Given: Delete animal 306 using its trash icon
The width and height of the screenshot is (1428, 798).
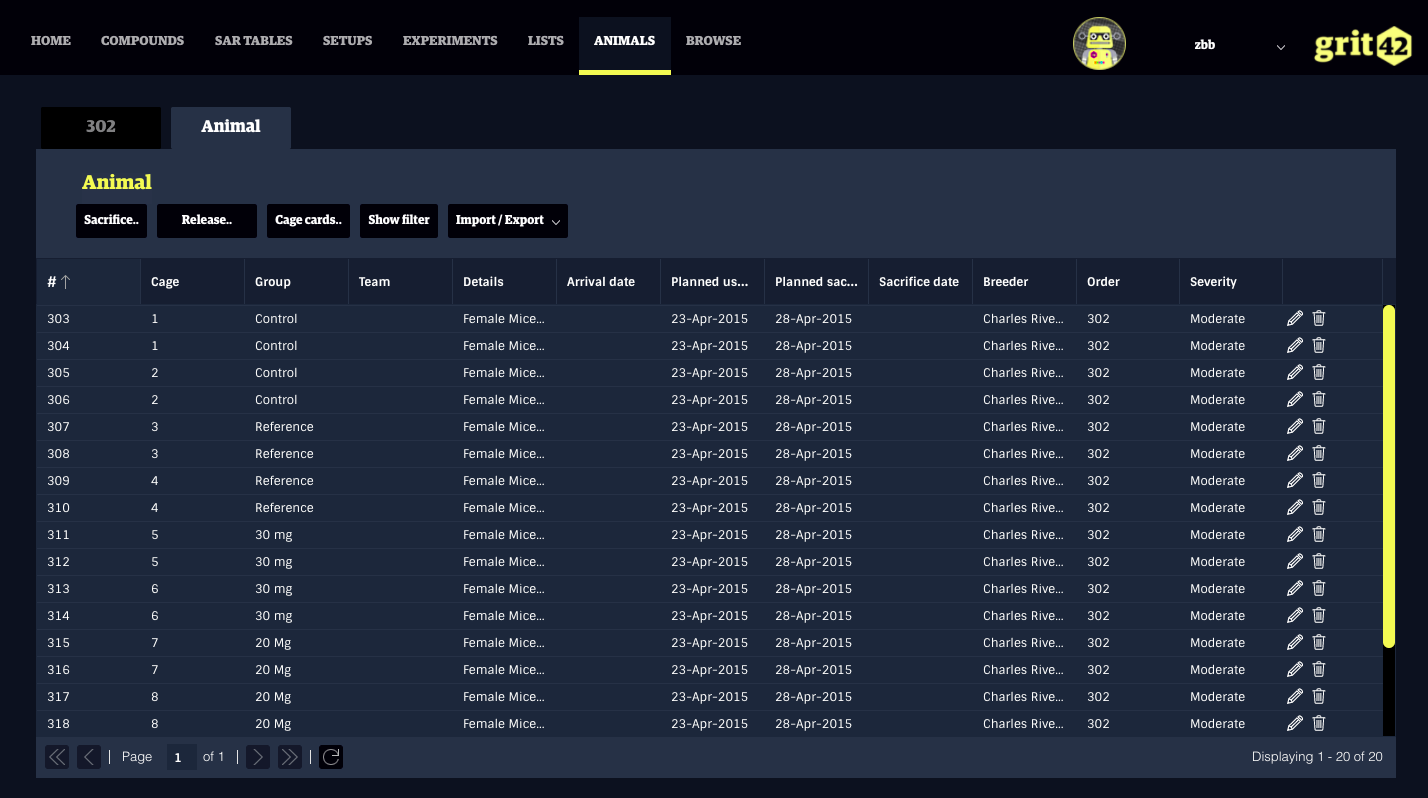Looking at the screenshot, I should point(1319,399).
